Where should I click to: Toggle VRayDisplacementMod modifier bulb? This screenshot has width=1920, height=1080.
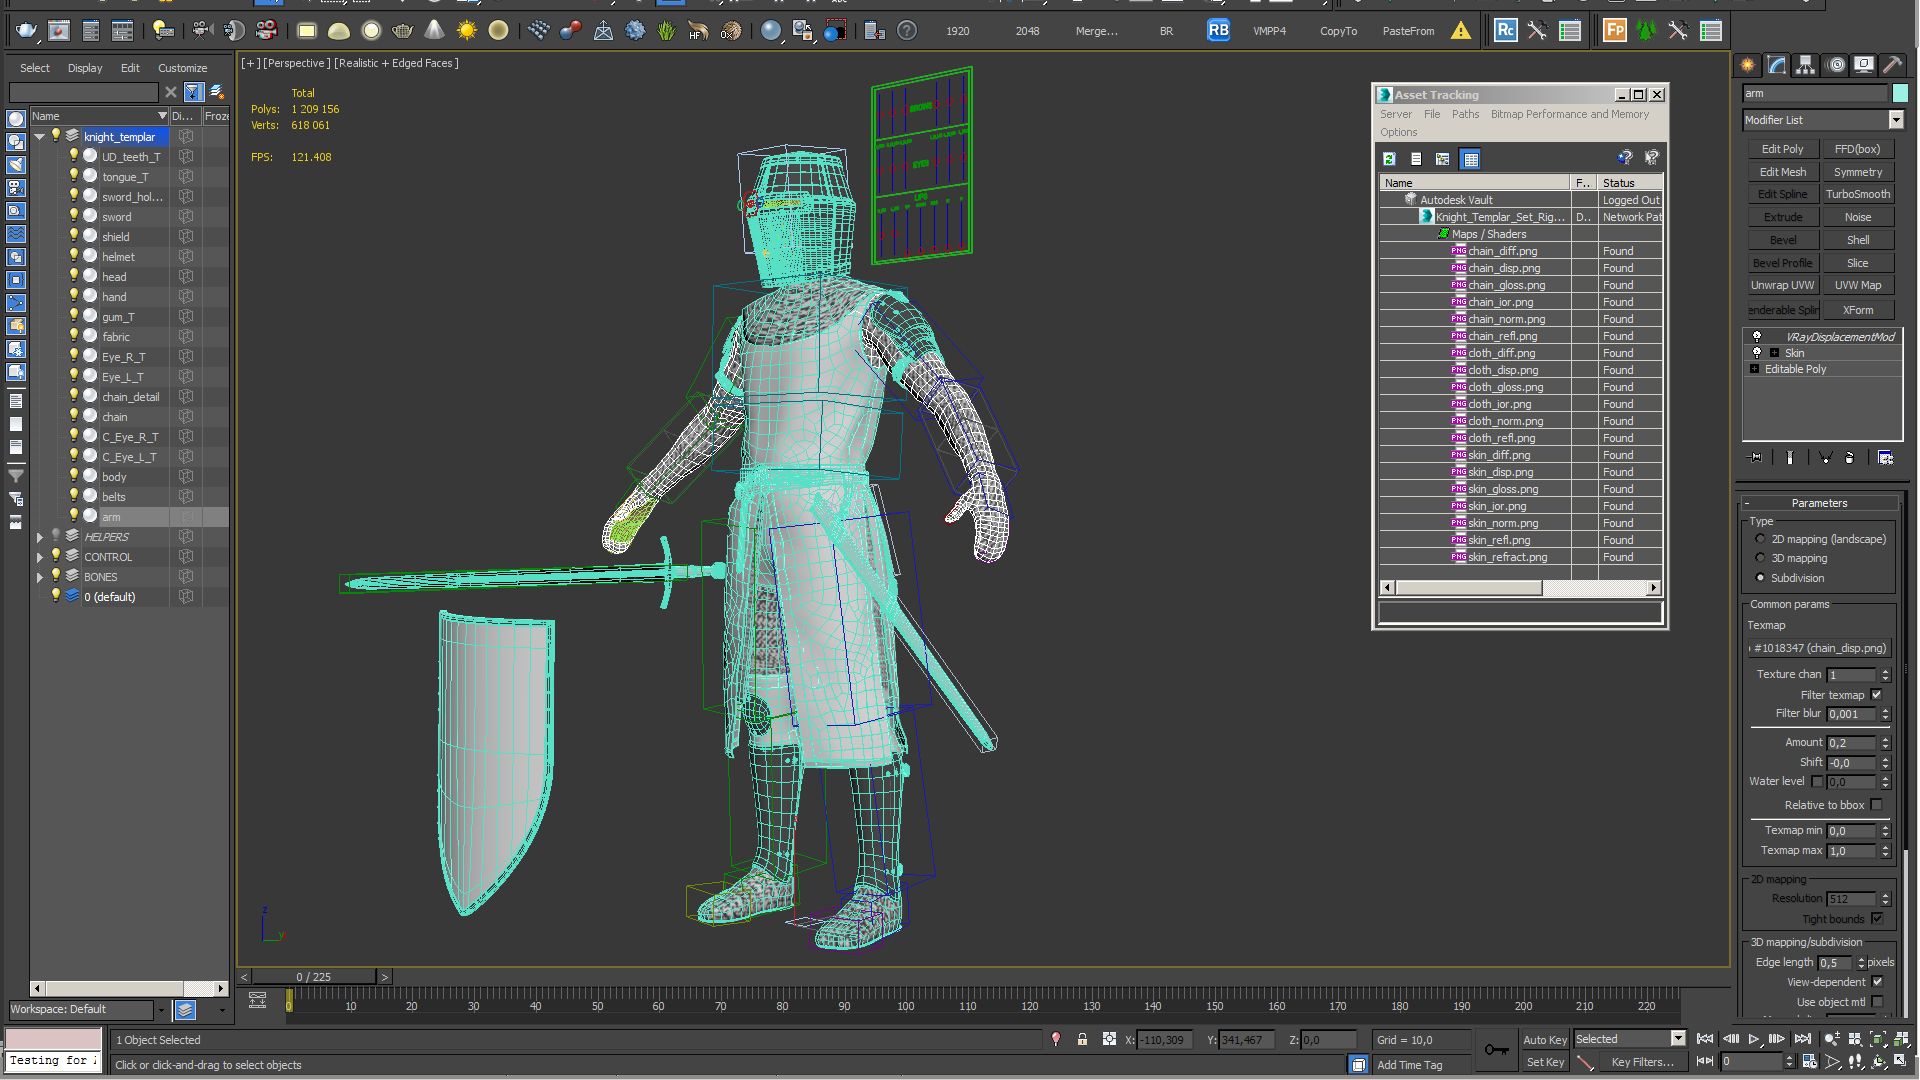click(1757, 337)
